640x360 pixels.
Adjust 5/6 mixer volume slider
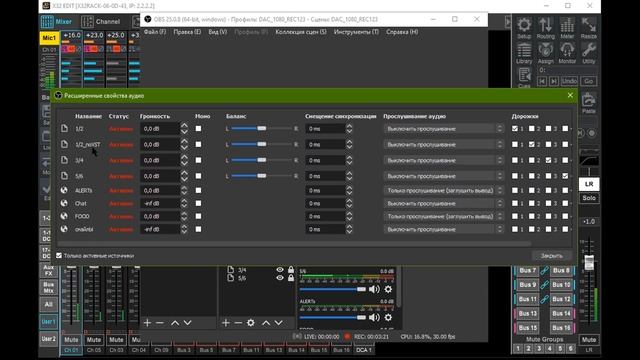(x=333, y=289)
